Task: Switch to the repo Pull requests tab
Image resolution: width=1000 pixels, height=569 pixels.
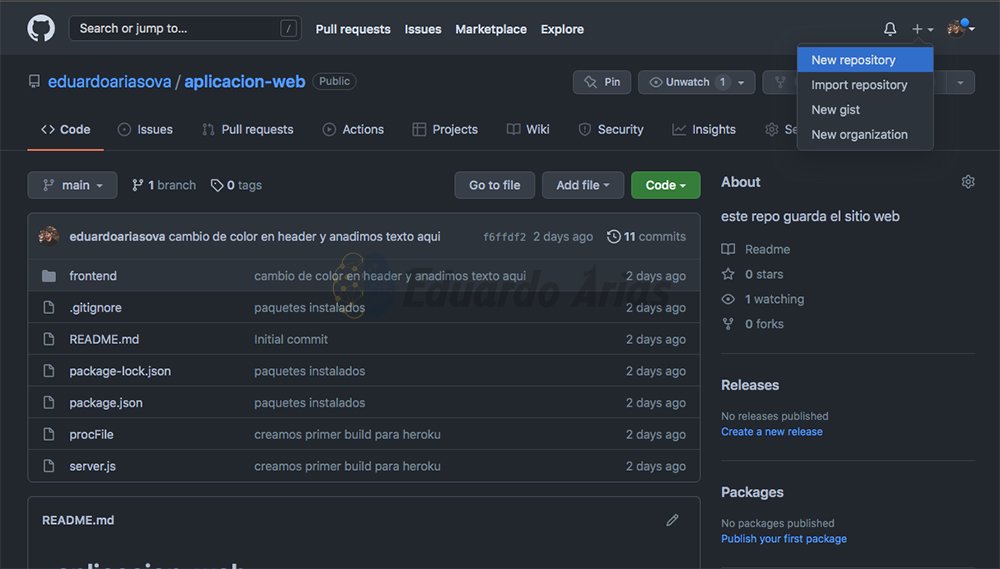Action: [247, 129]
